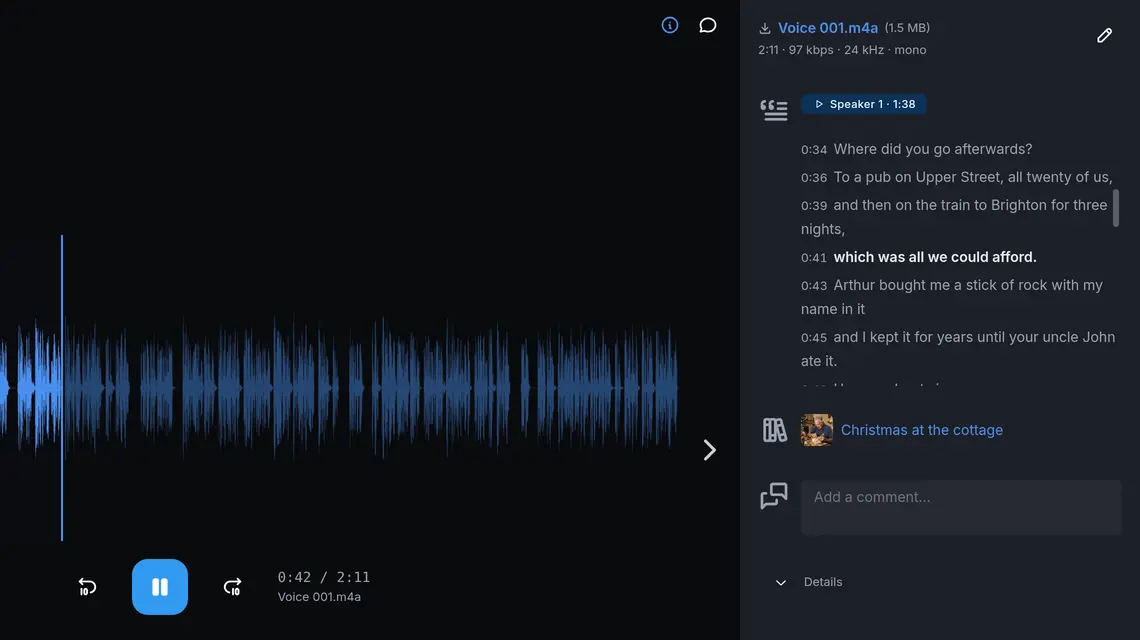Click the transcript quote icon
The height and width of the screenshot is (640, 1140).
774,110
